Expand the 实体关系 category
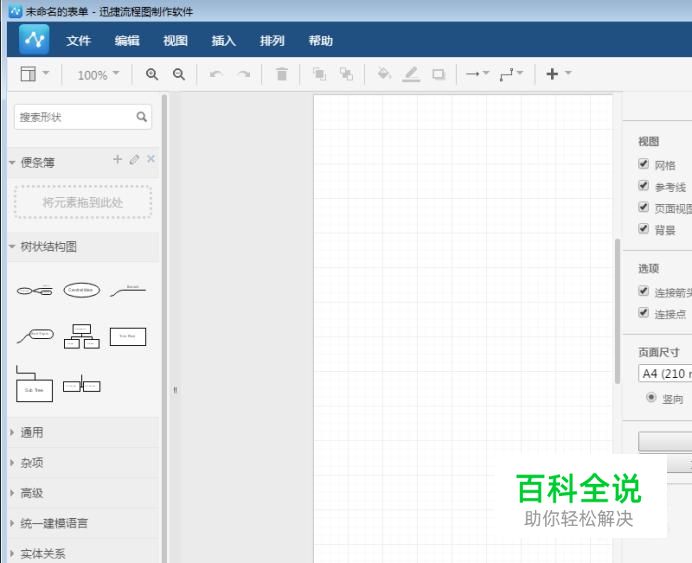 83,553
